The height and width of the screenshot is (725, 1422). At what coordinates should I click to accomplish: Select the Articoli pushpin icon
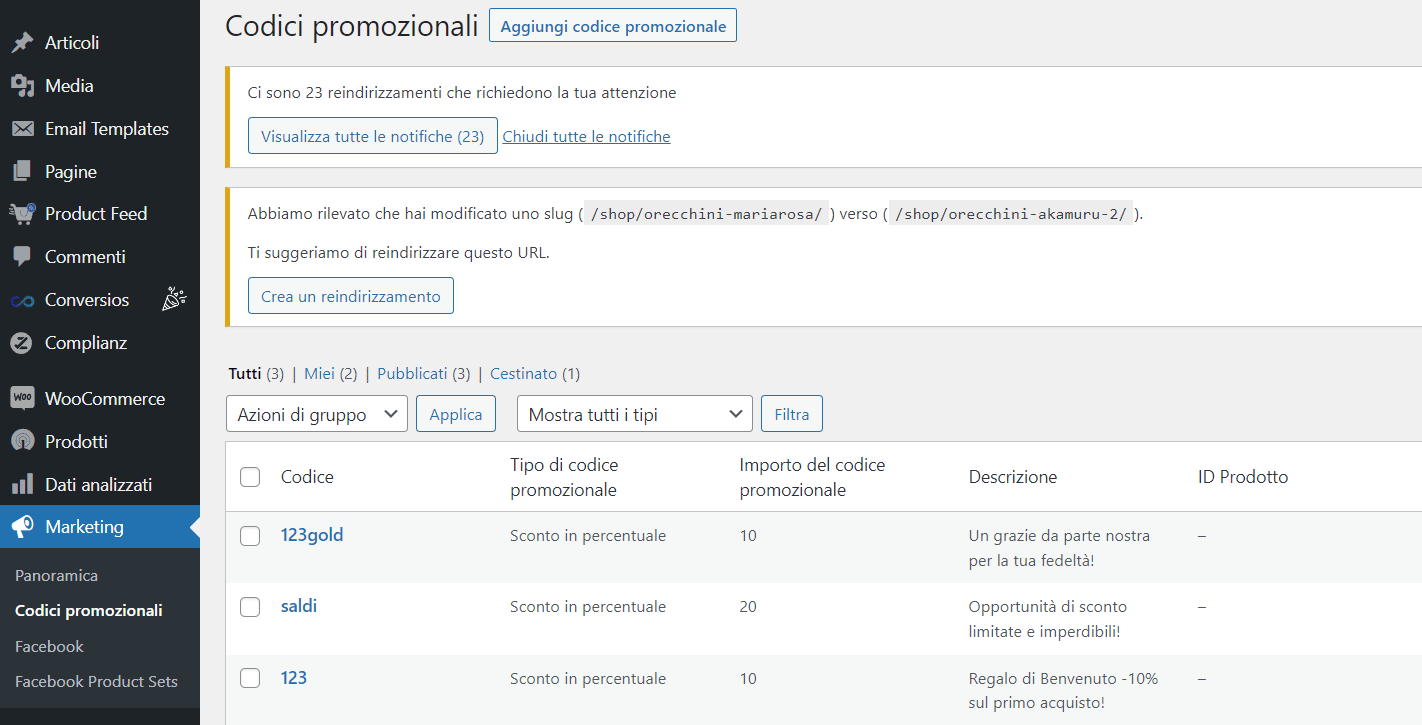[x=22, y=42]
